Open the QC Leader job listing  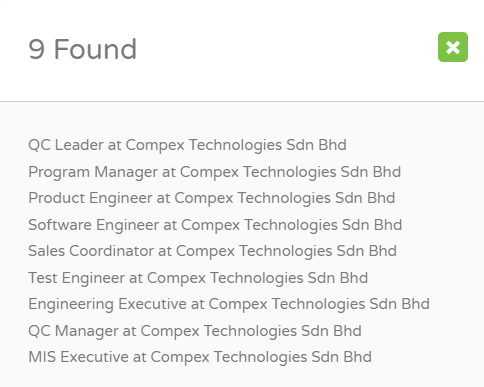click(x=187, y=145)
